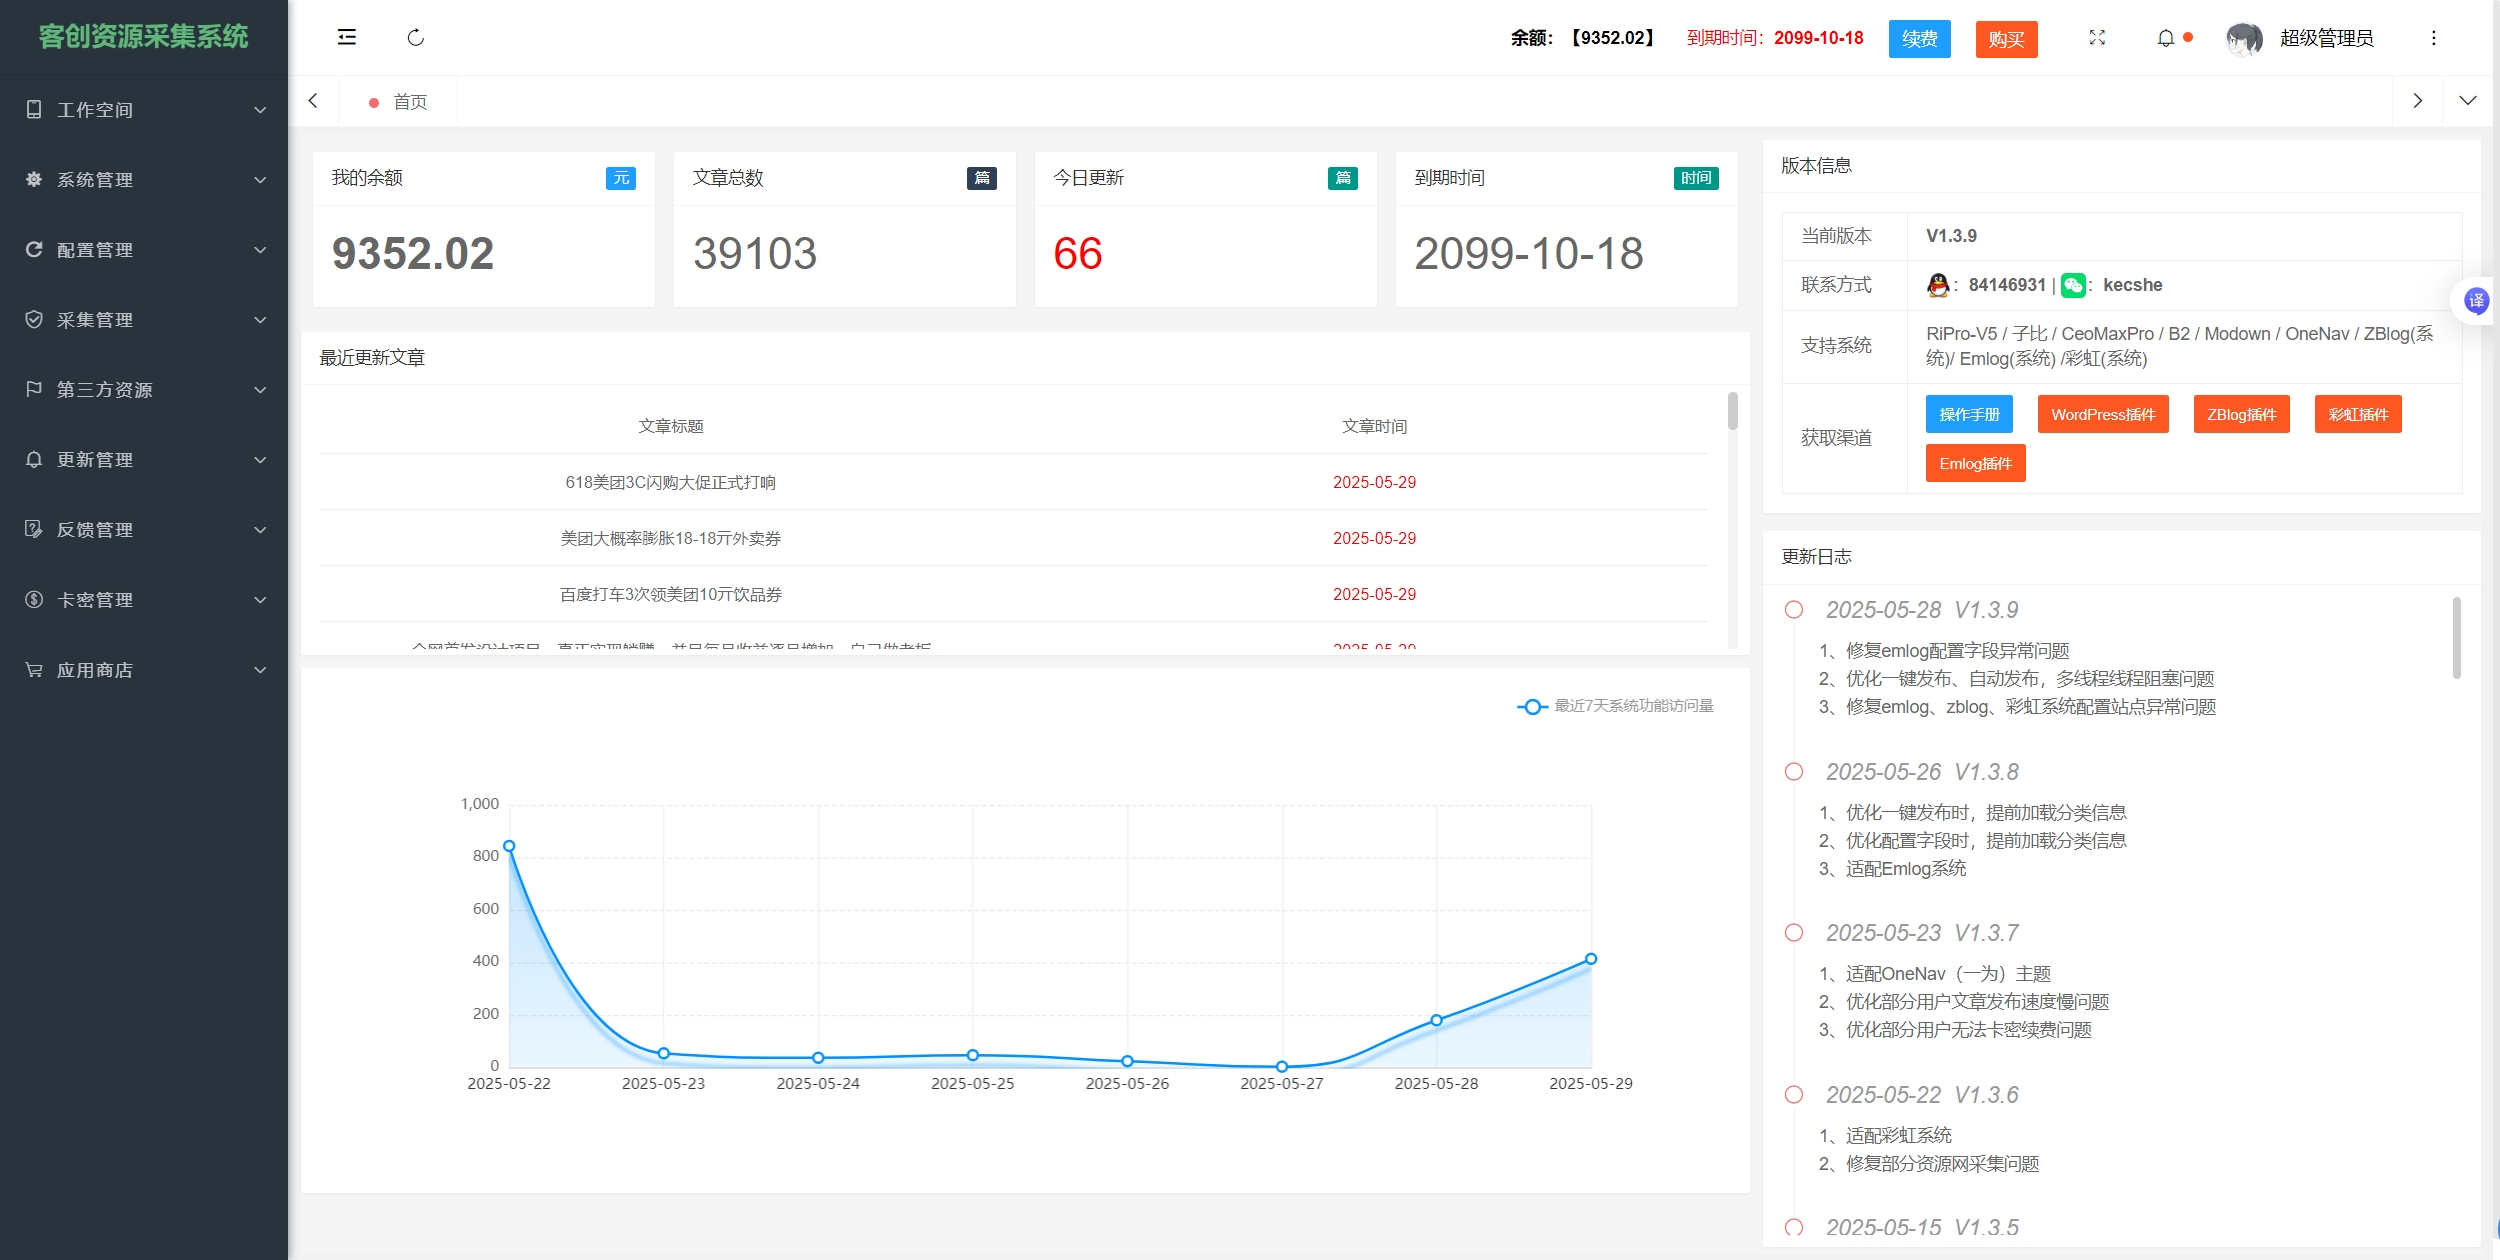This screenshot has width=2500, height=1260.
Task: Open the 采集管理 sidebar menu
Action: click(144, 320)
